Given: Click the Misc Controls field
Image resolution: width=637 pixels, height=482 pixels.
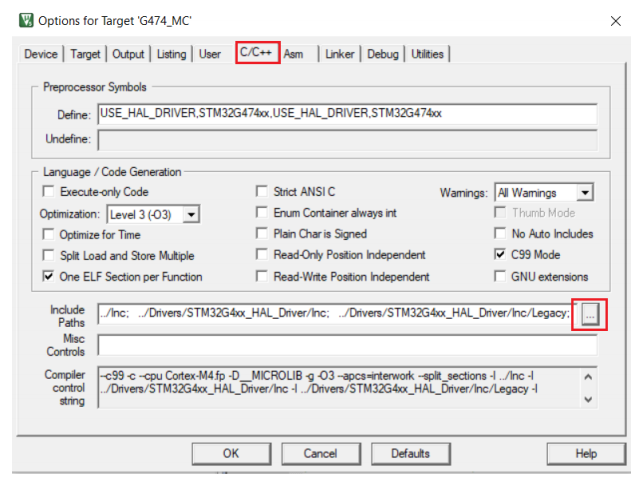Looking at the screenshot, I should tap(347, 345).
